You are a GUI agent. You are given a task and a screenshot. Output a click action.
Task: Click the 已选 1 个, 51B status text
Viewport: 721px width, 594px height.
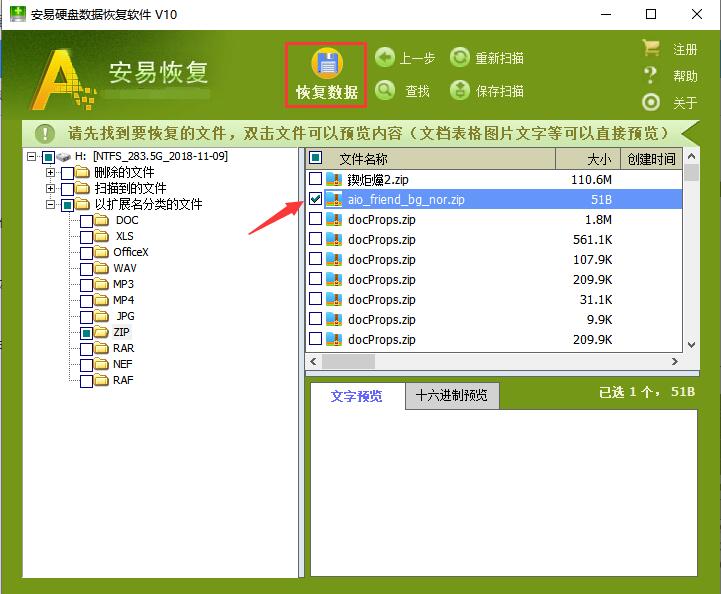(x=647, y=392)
